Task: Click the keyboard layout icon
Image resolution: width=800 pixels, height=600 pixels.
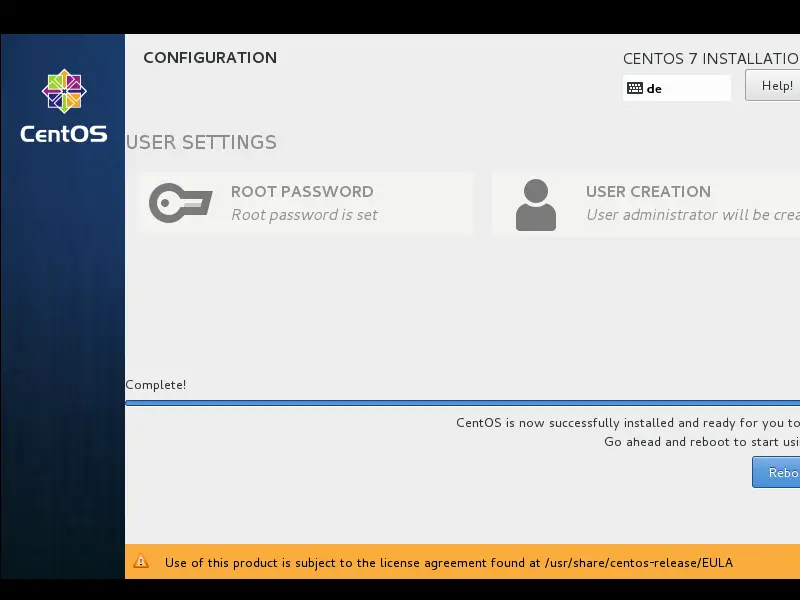Action: [x=635, y=88]
